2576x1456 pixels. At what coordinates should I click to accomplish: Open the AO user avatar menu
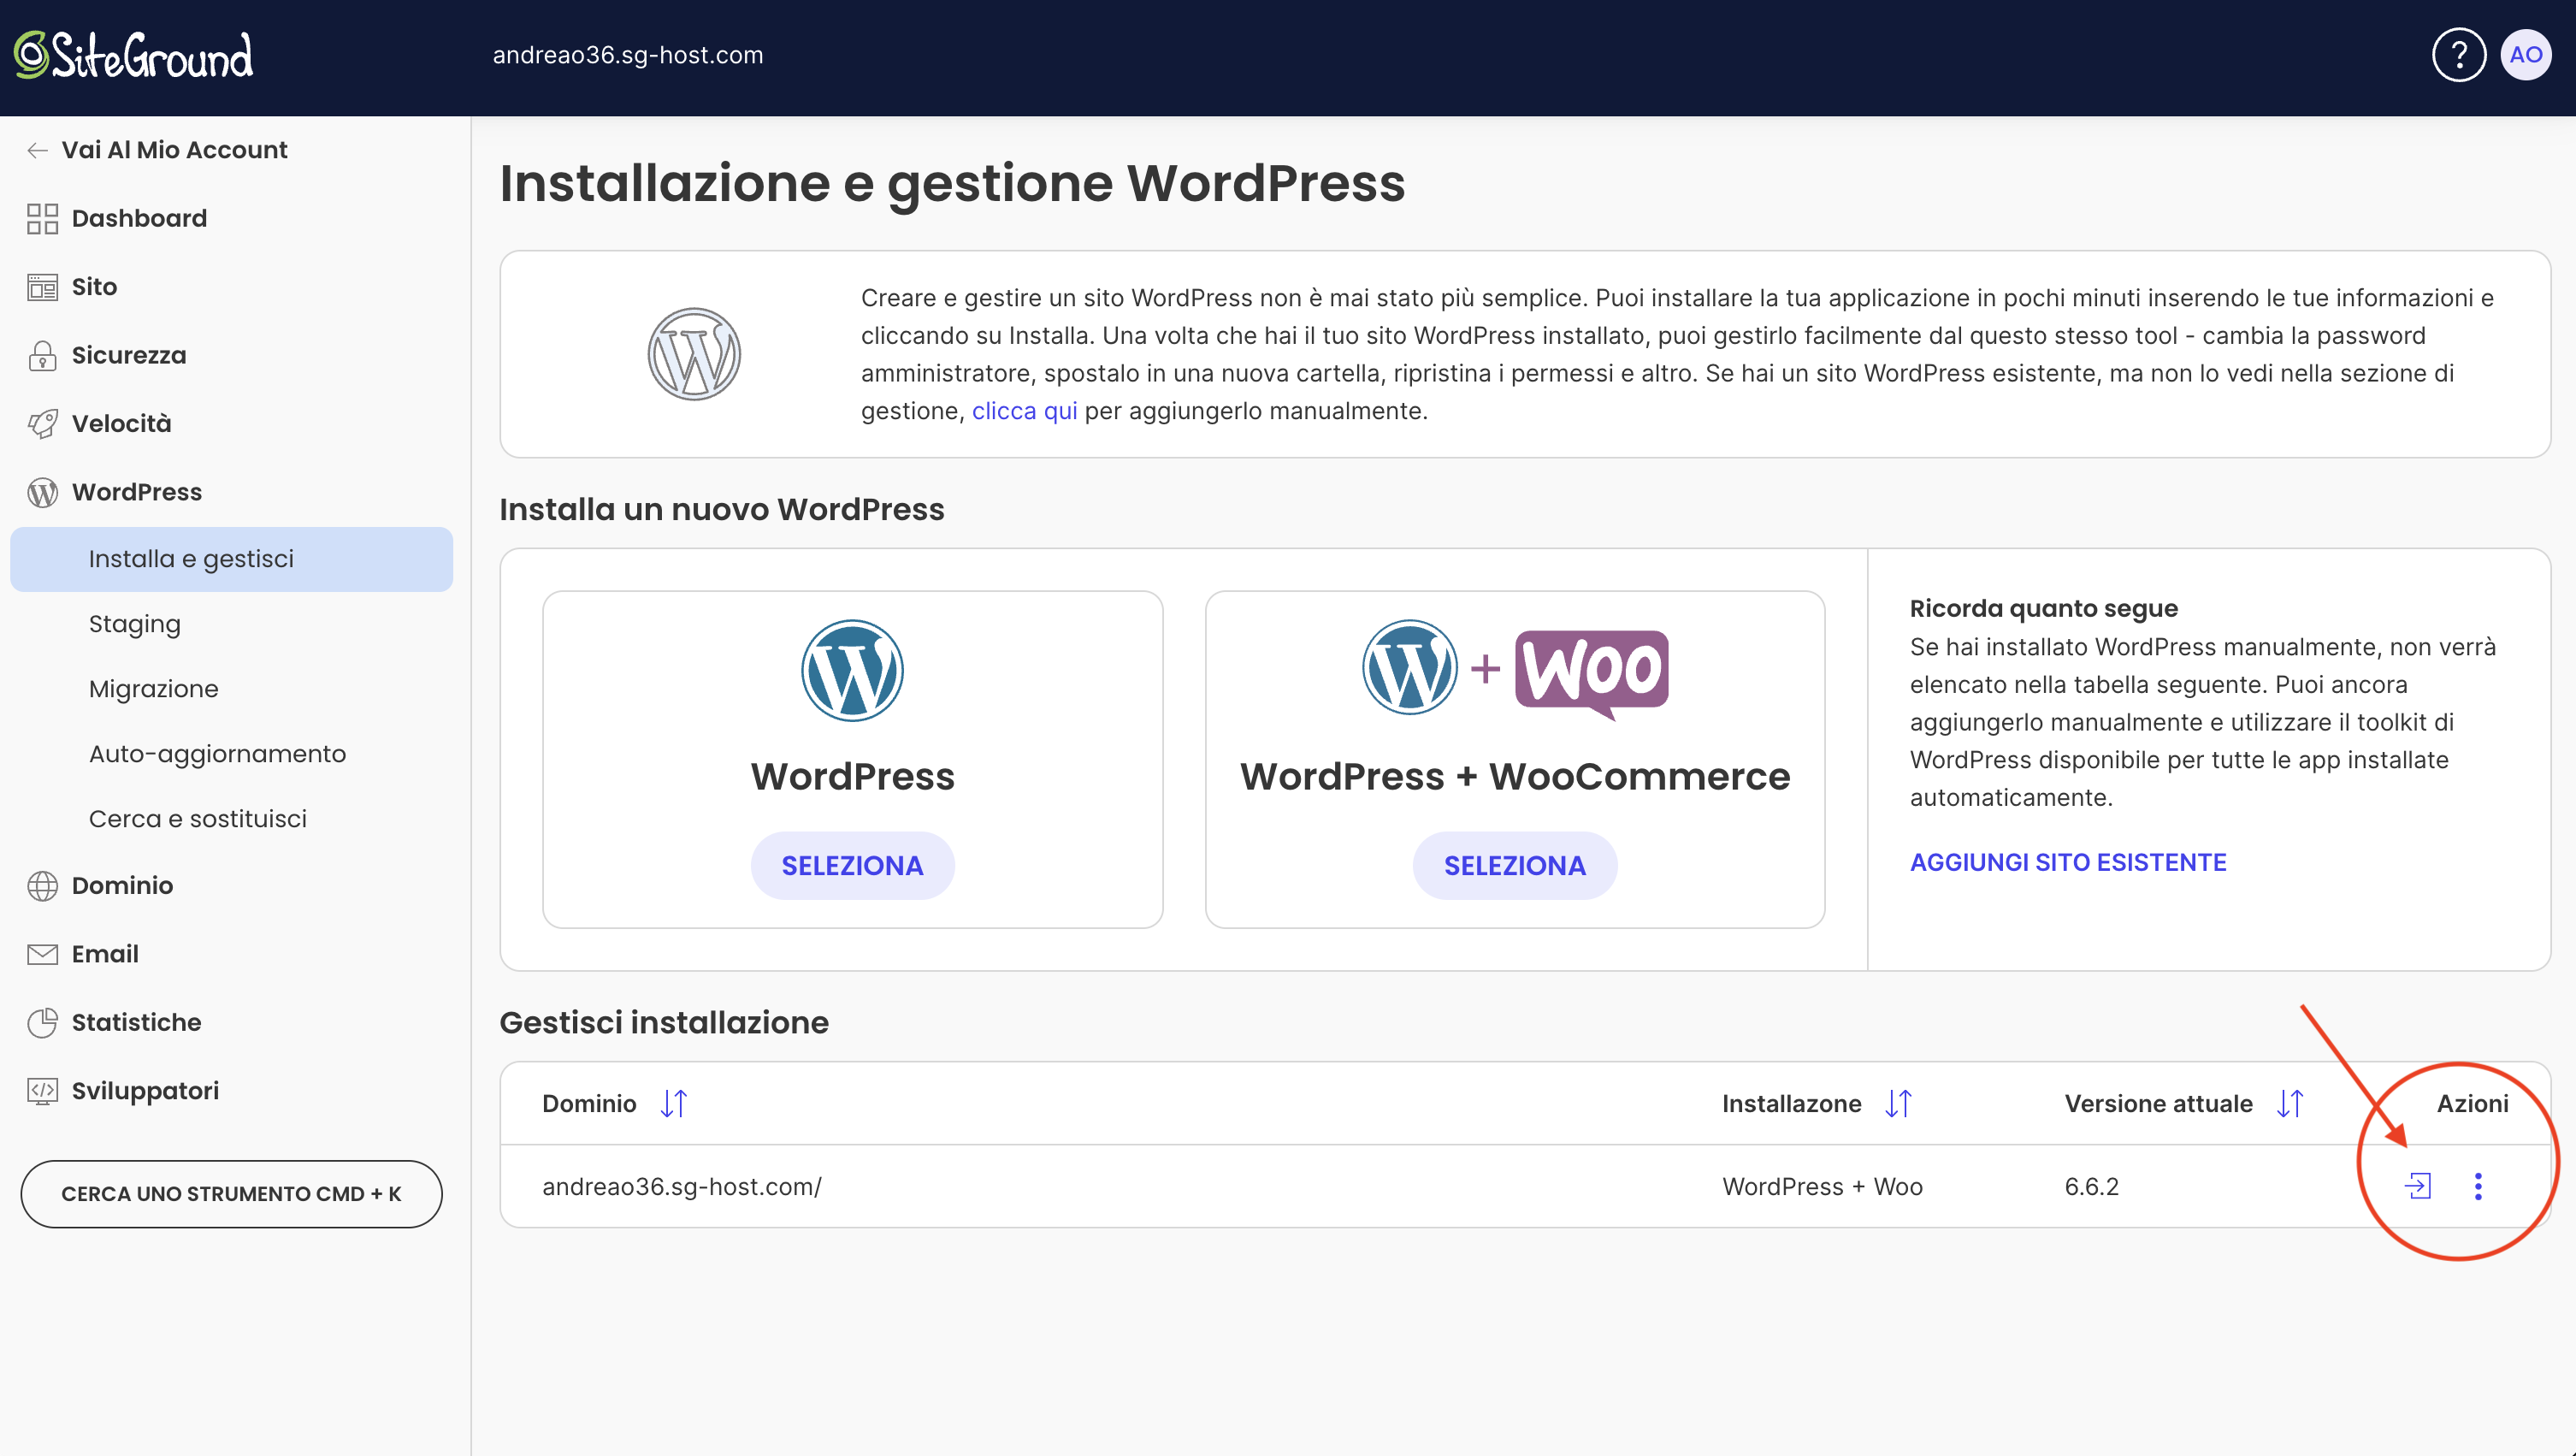pyautogui.click(x=2525, y=55)
